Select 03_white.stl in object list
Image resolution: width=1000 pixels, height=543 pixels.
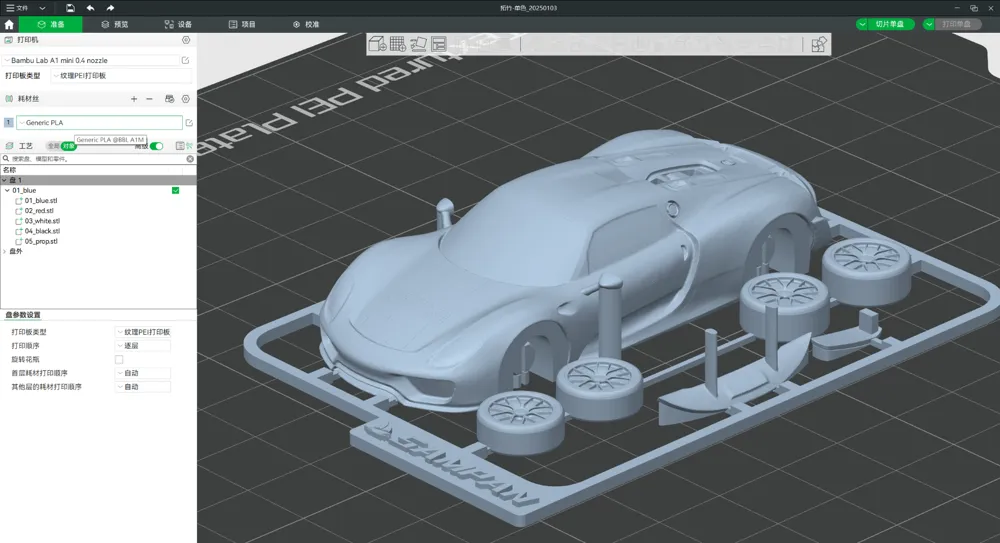pyautogui.click(x=42, y=221)
